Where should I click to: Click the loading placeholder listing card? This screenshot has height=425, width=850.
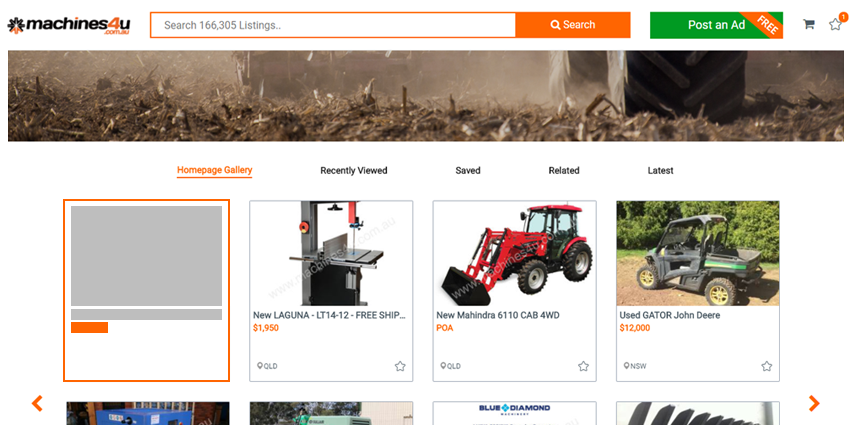click(146, 291)
